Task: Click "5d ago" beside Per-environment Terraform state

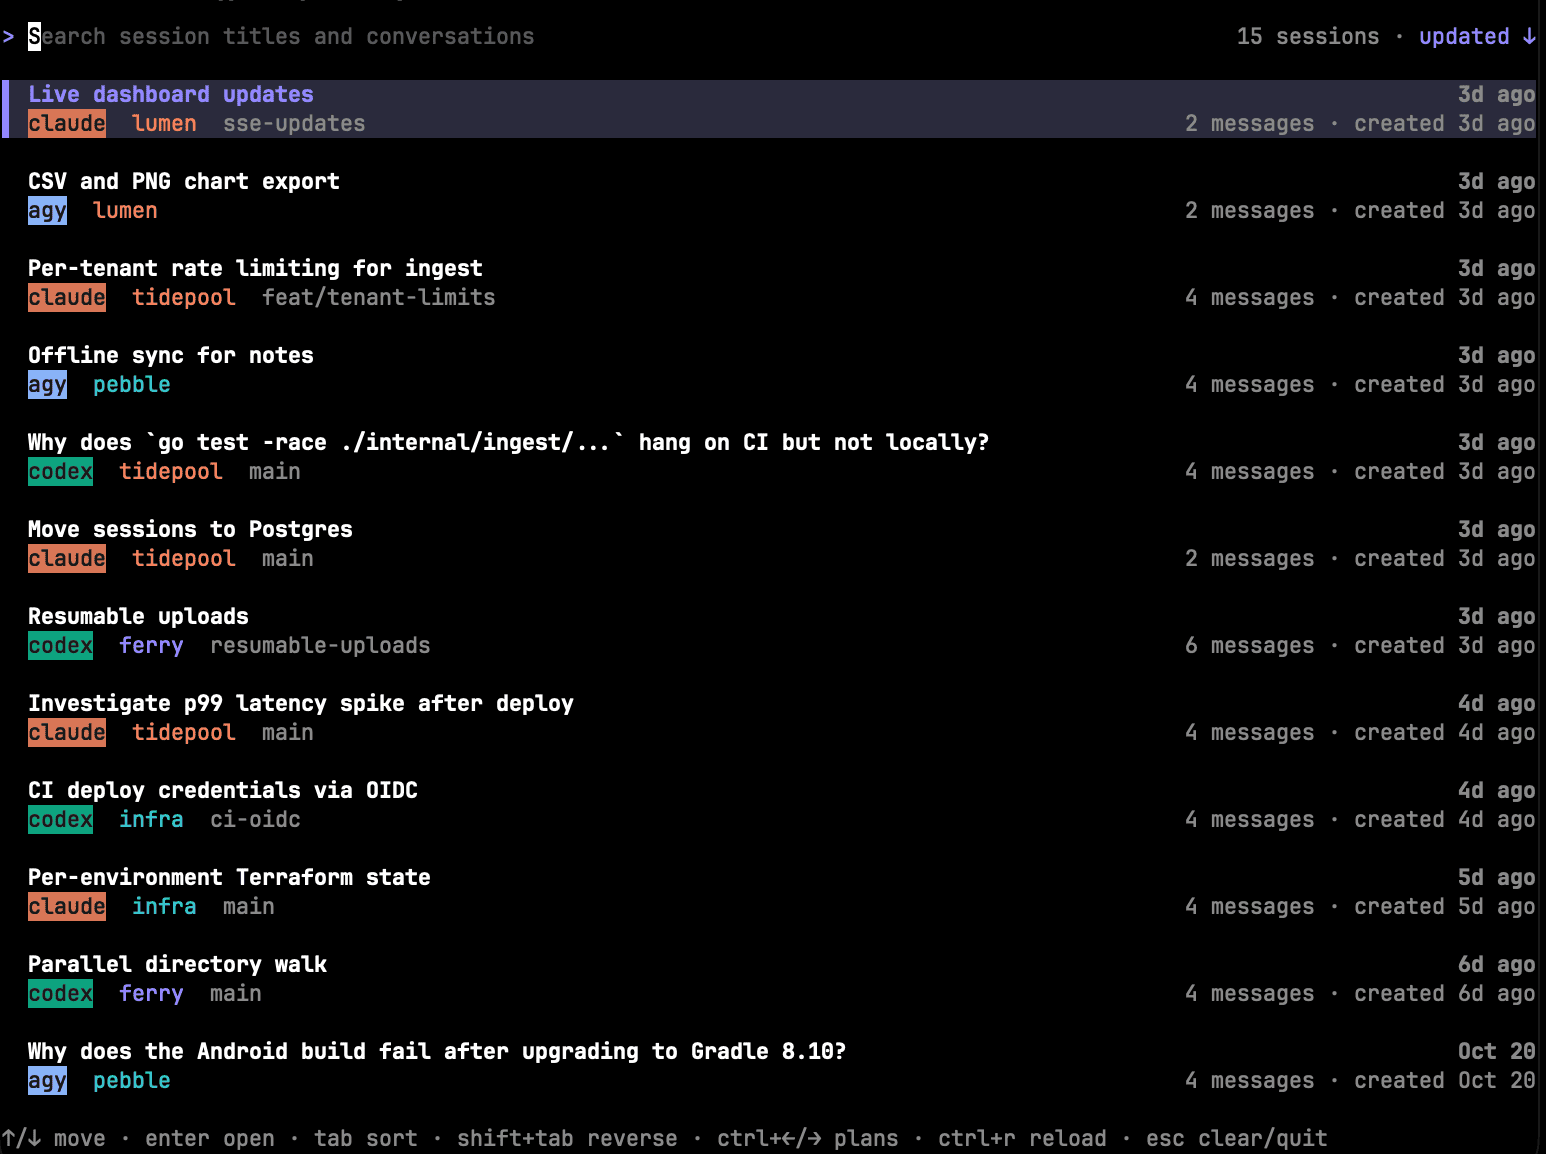Action: 1497,877
